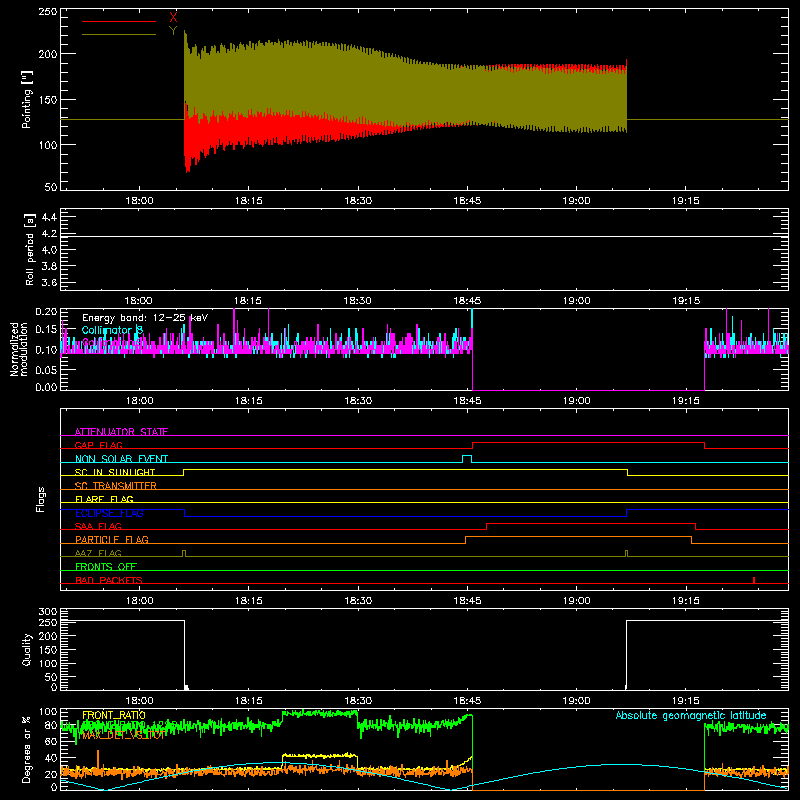The width and height of the screenshot is (800, 800).
Task: Click the 100 tick on the Pointing axis
Action: point(48,145)
